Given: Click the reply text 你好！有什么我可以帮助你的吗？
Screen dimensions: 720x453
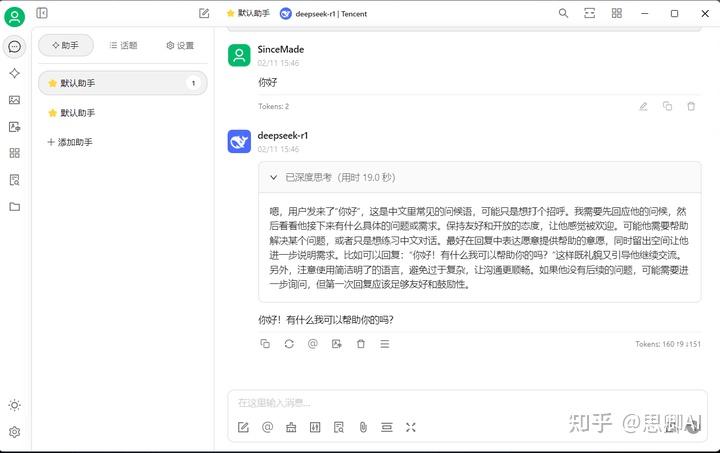Looking at the screenshot, I should click(326, 320).
